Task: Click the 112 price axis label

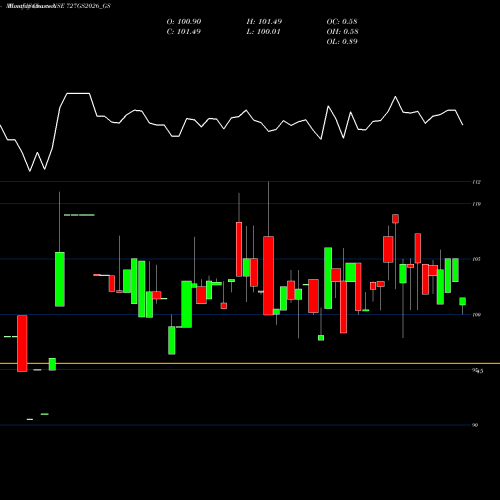Action: tap(477, 182)
